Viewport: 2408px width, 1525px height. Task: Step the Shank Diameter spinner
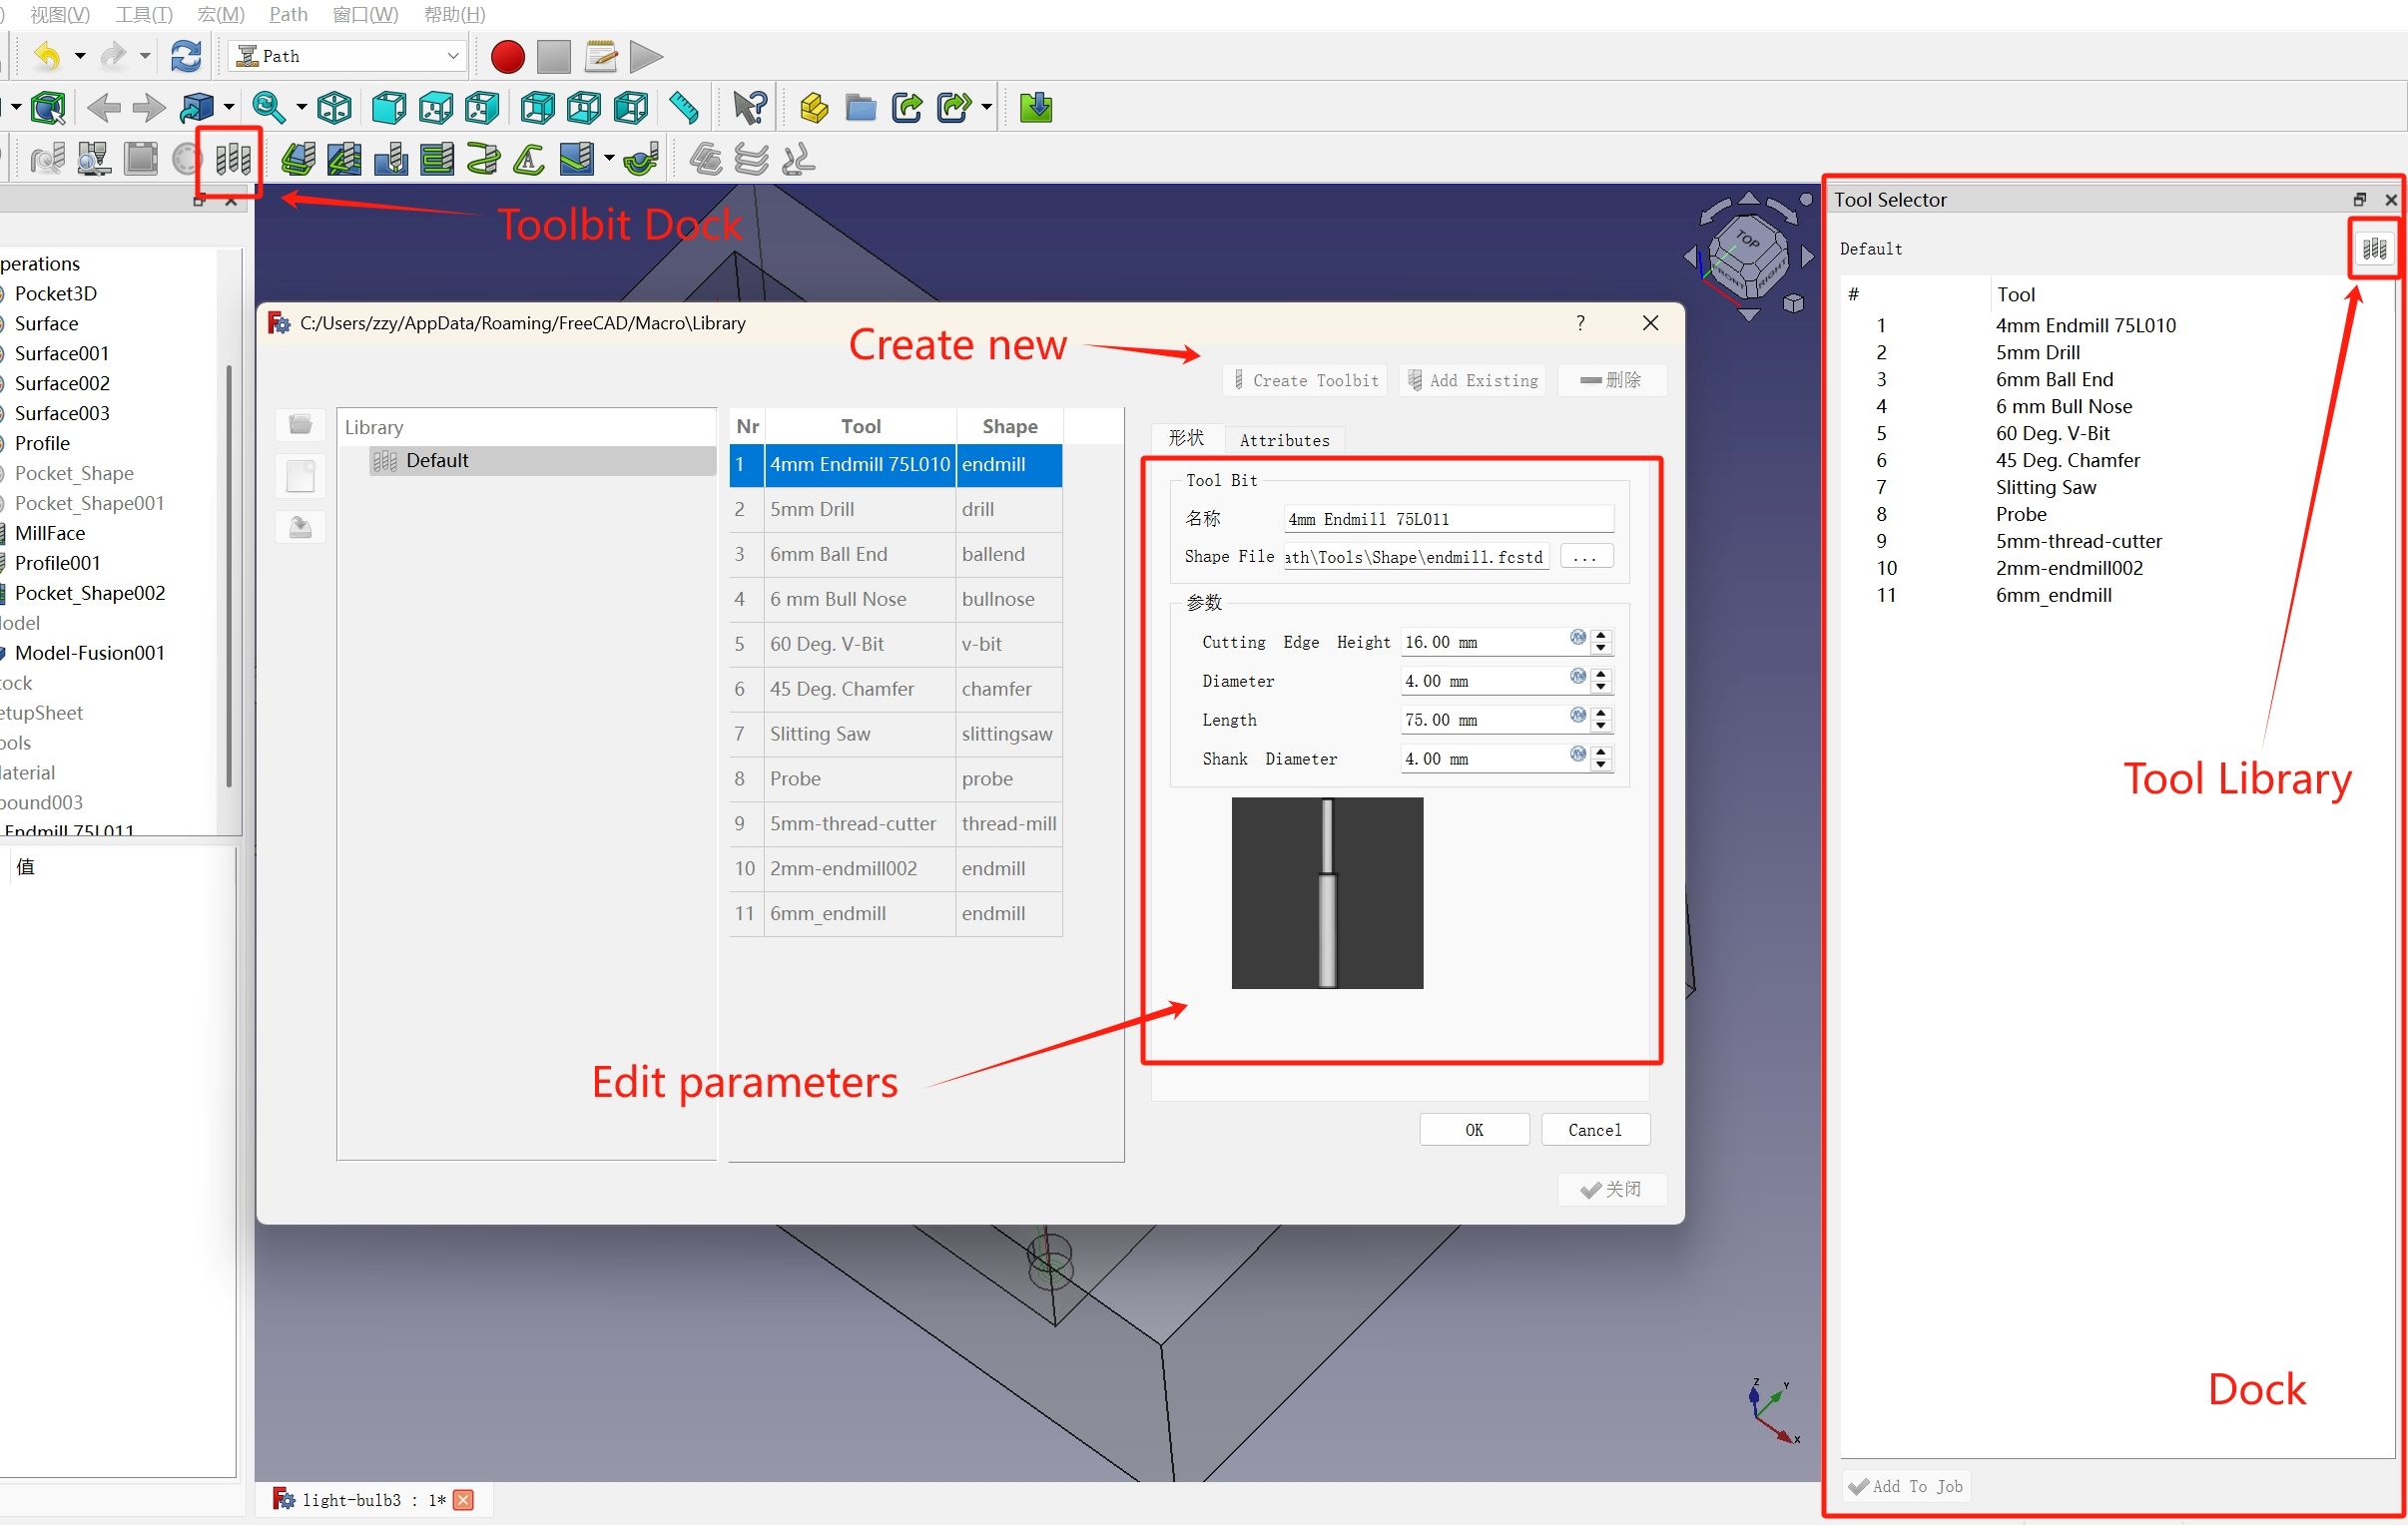click(x=1601, y=759)
